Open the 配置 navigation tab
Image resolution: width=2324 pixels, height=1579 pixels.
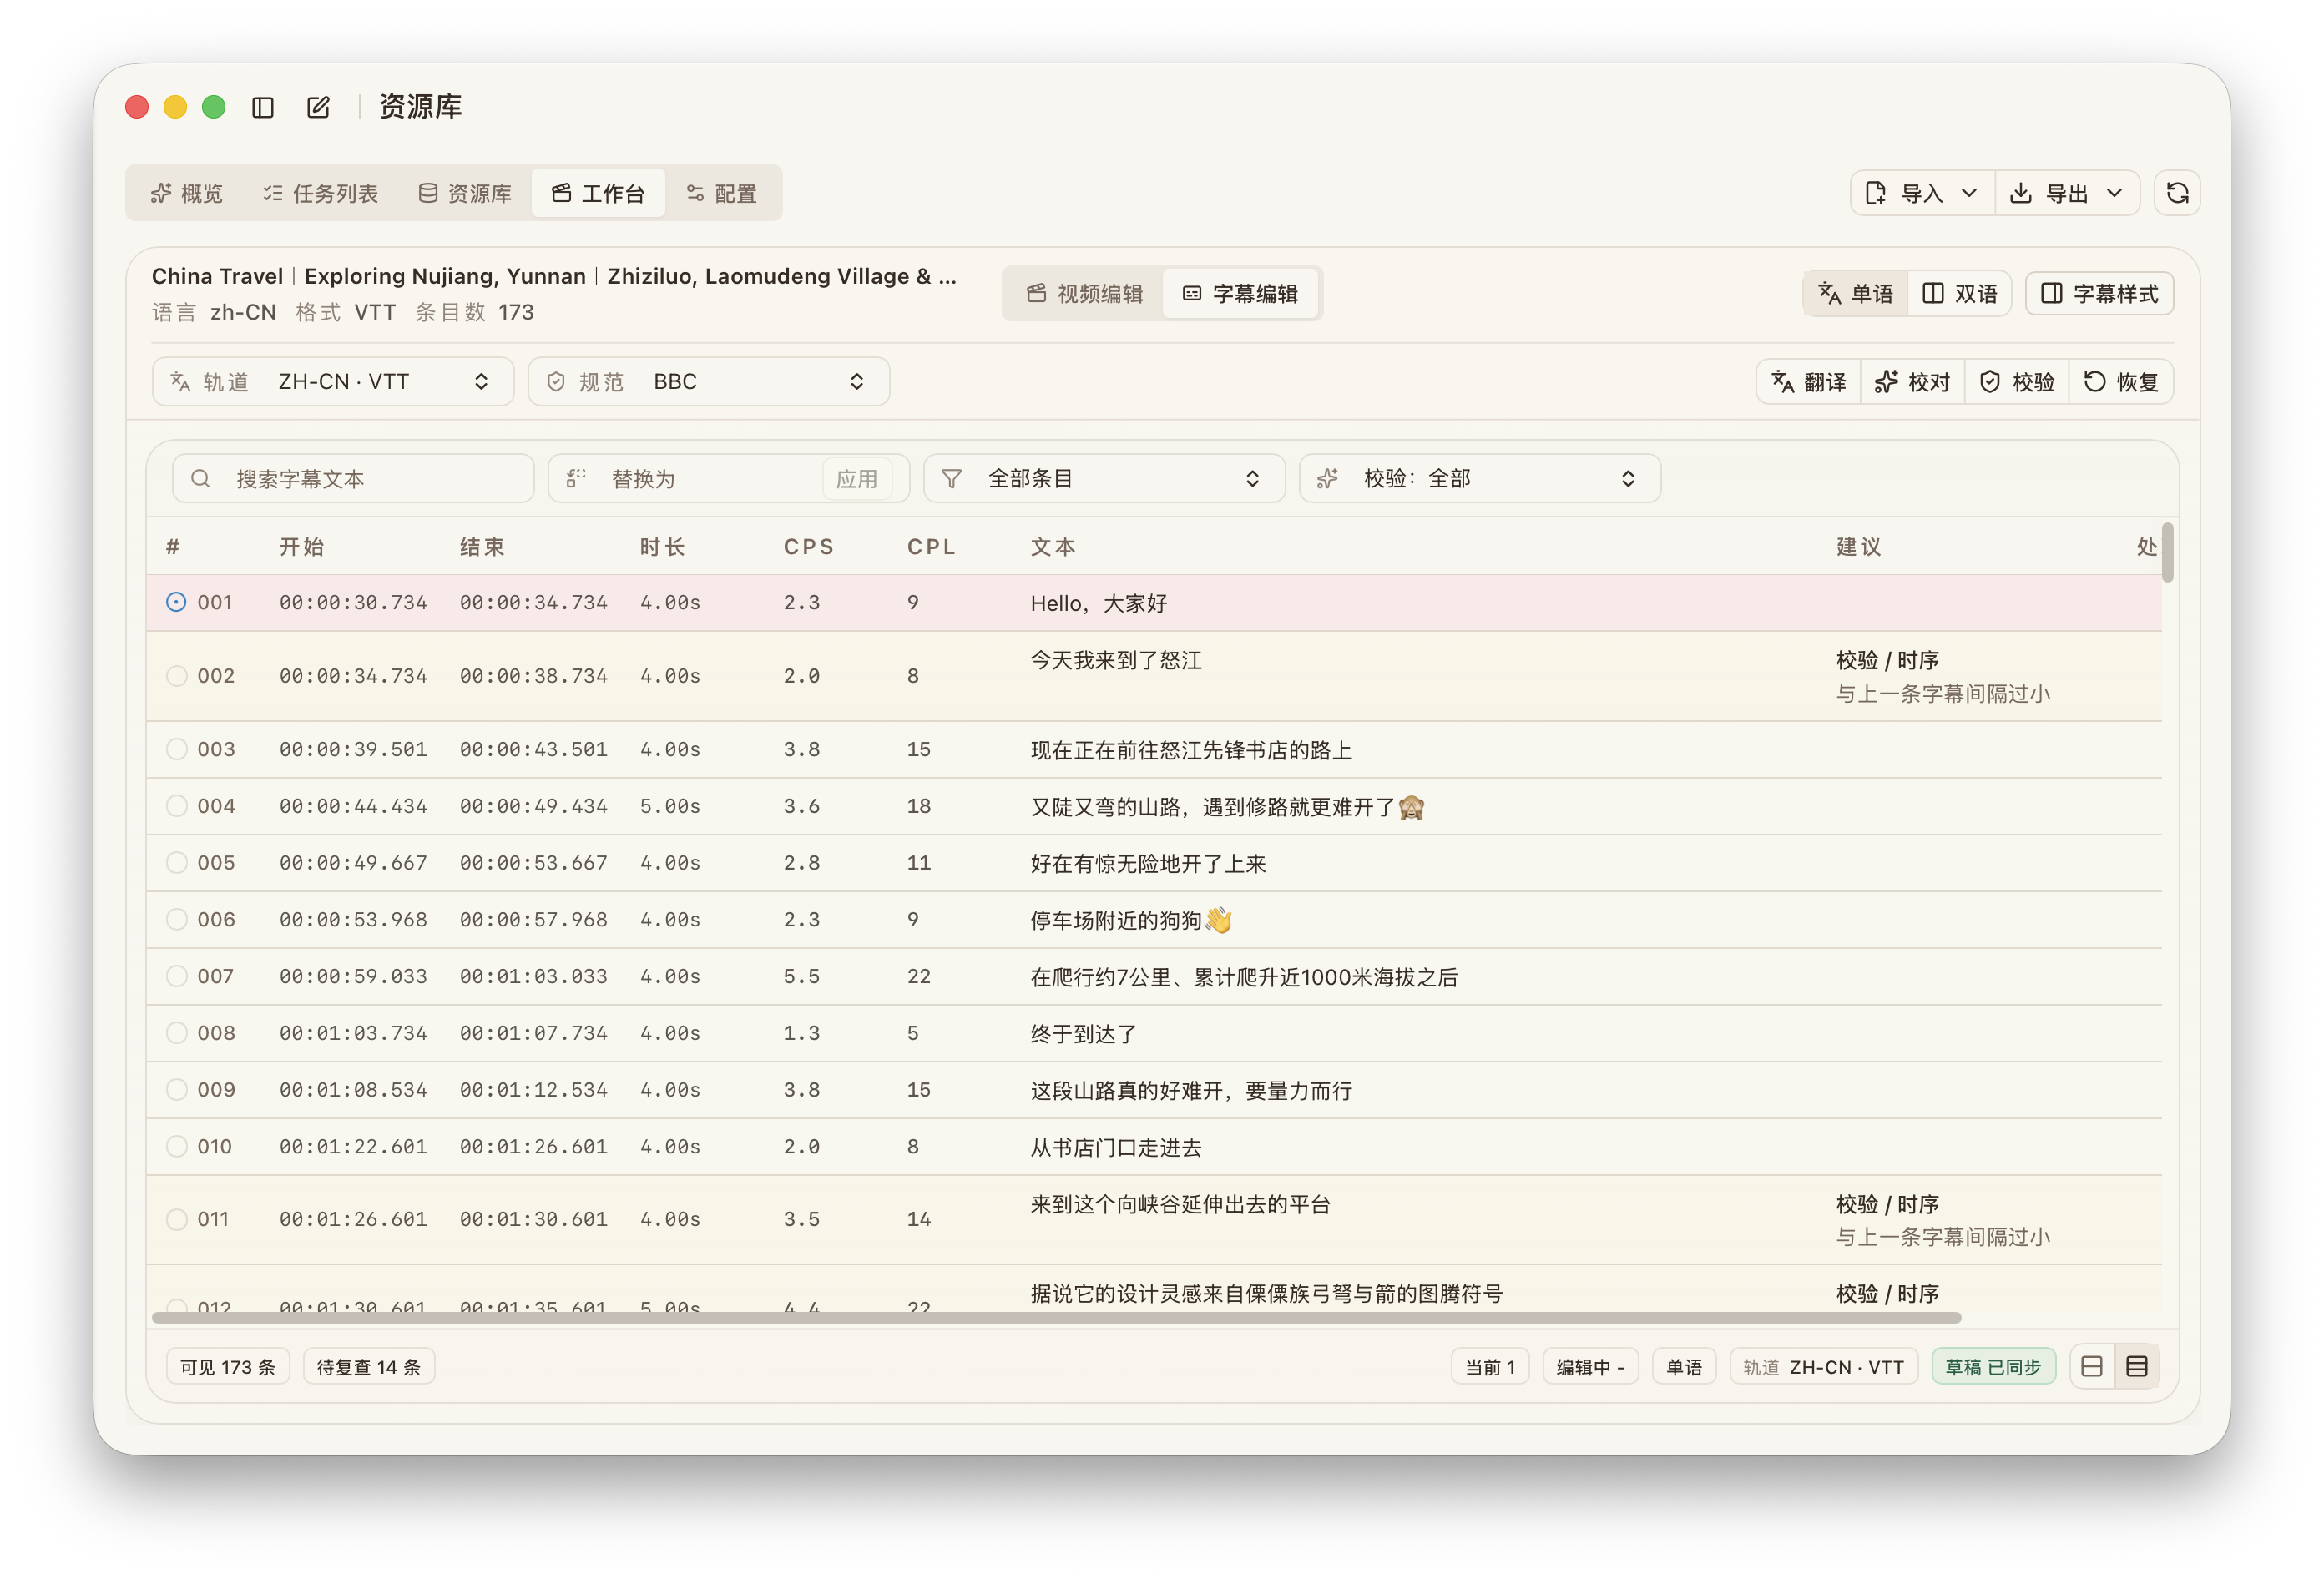click(724, 192)
